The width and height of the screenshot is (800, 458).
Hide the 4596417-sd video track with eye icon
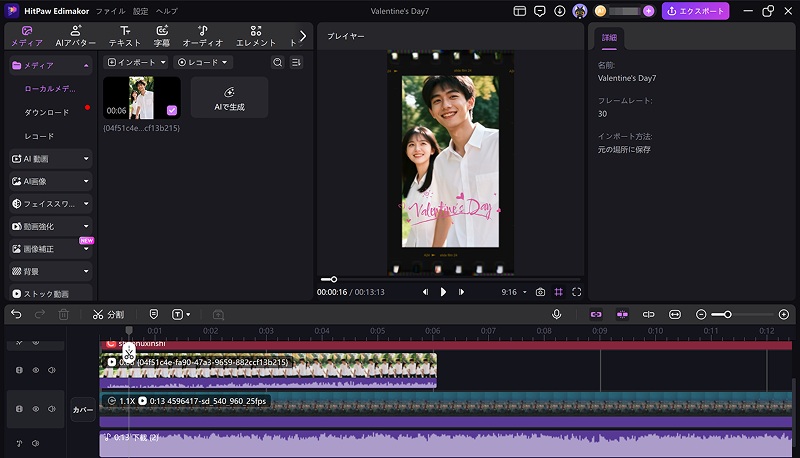[35, 409]
